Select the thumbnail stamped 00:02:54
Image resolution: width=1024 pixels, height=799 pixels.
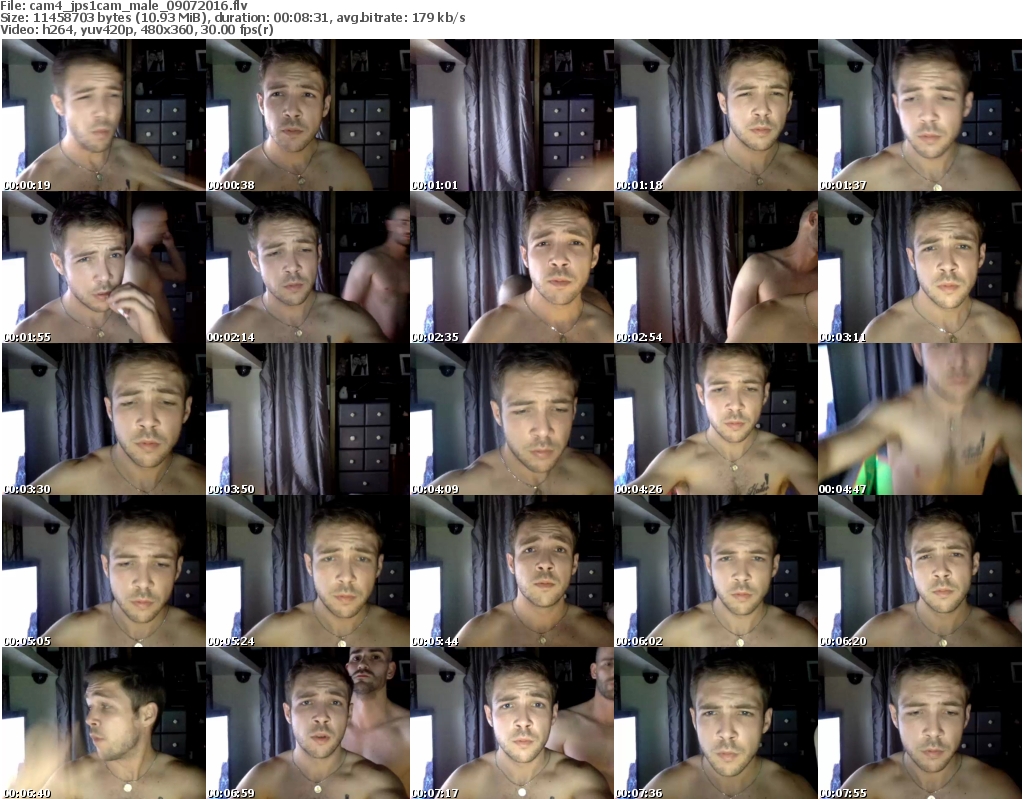click(x=715, y=267)
